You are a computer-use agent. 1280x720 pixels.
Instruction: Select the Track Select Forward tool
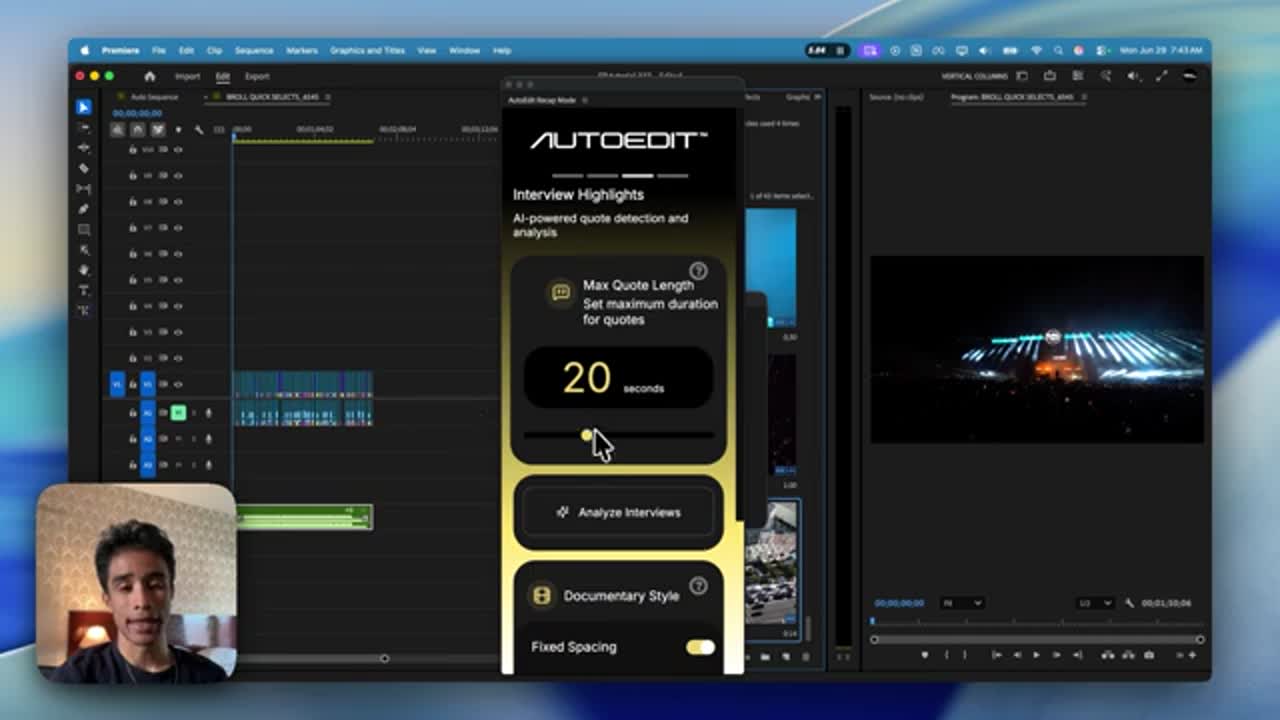84,128
